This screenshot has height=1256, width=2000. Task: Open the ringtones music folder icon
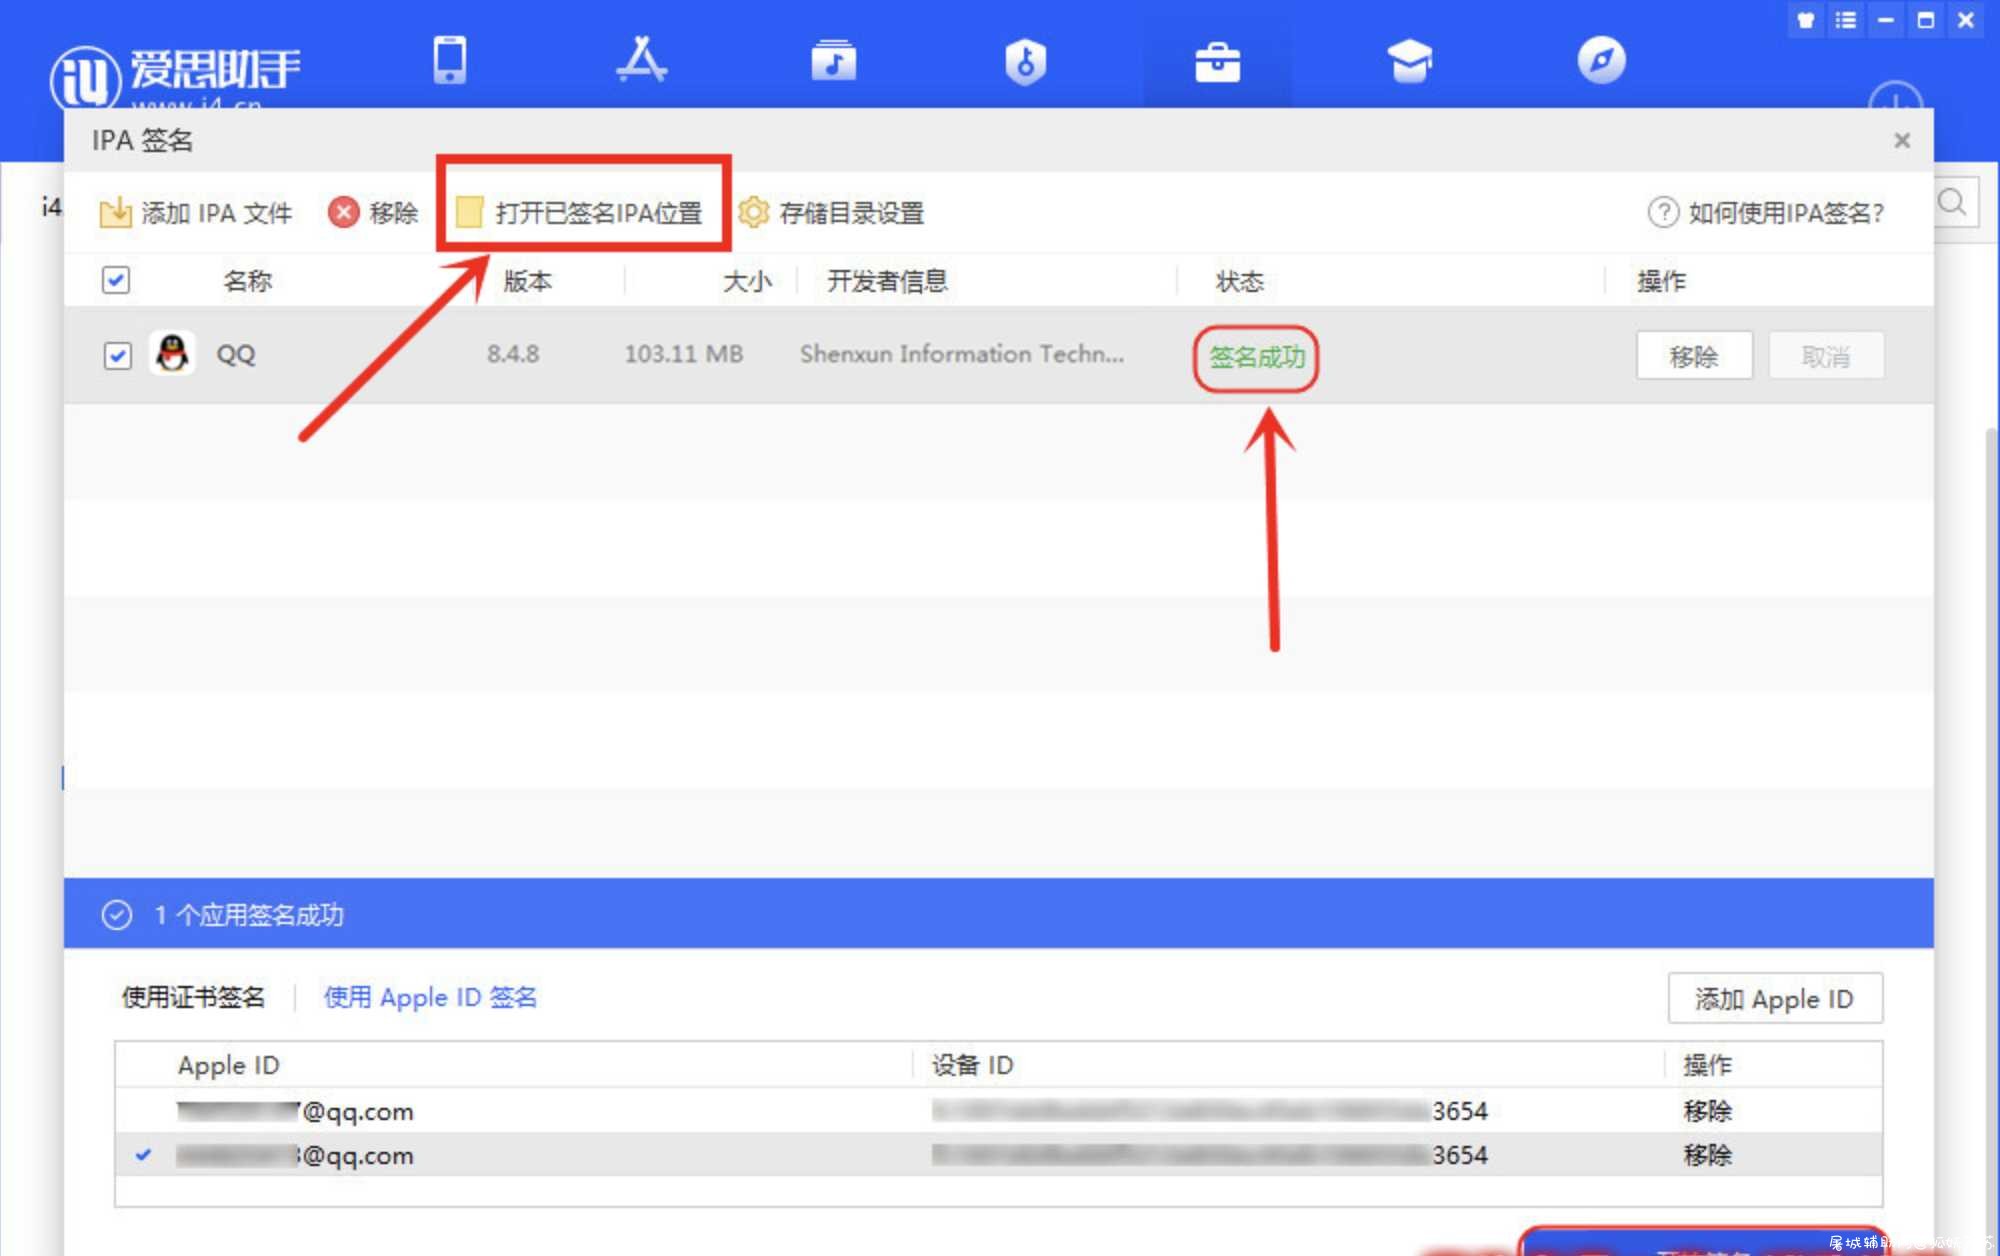[833, 60]
